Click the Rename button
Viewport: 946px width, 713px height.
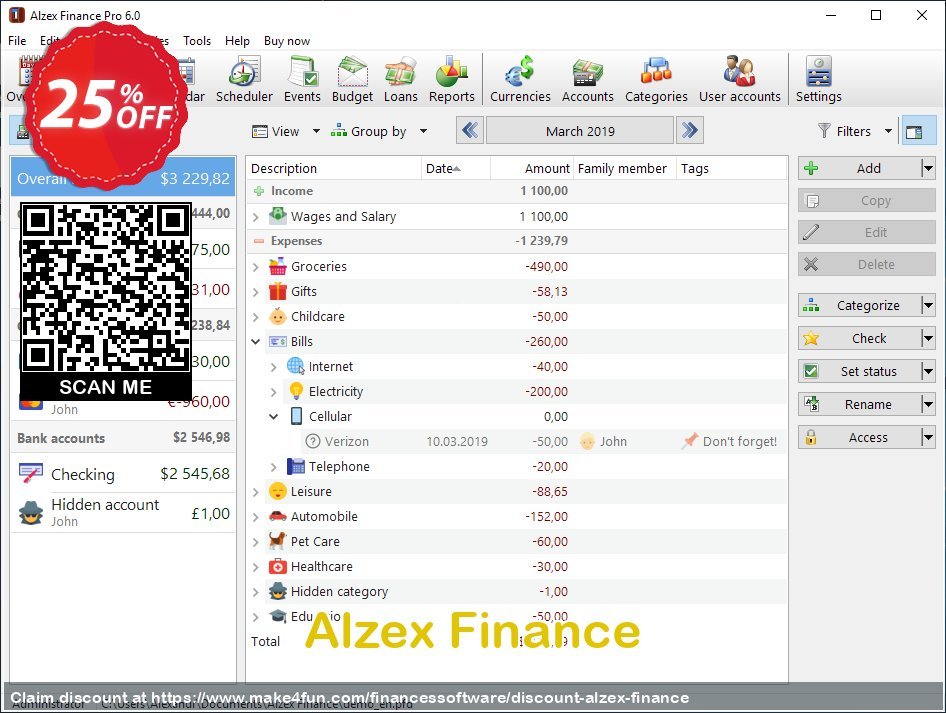pyautogui.click(x=860, y=404)
